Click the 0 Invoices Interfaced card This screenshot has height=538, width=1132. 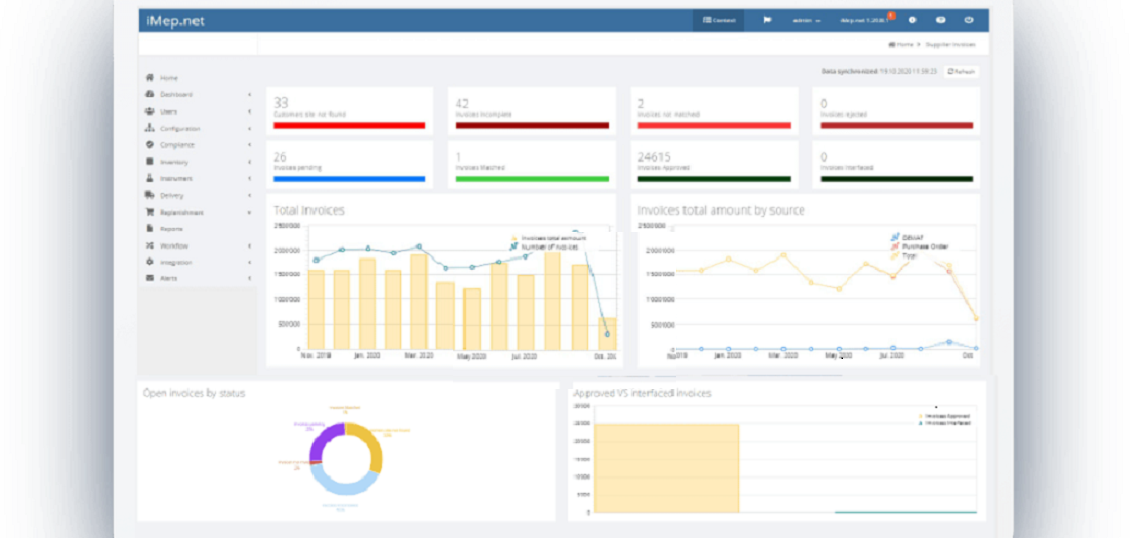point(896,165)
